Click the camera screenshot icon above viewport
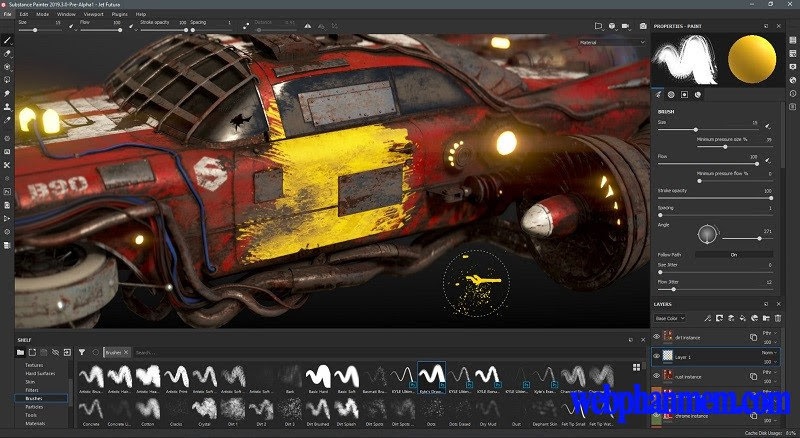The width and height of the screenshot is (800, 438). [643, 26]
